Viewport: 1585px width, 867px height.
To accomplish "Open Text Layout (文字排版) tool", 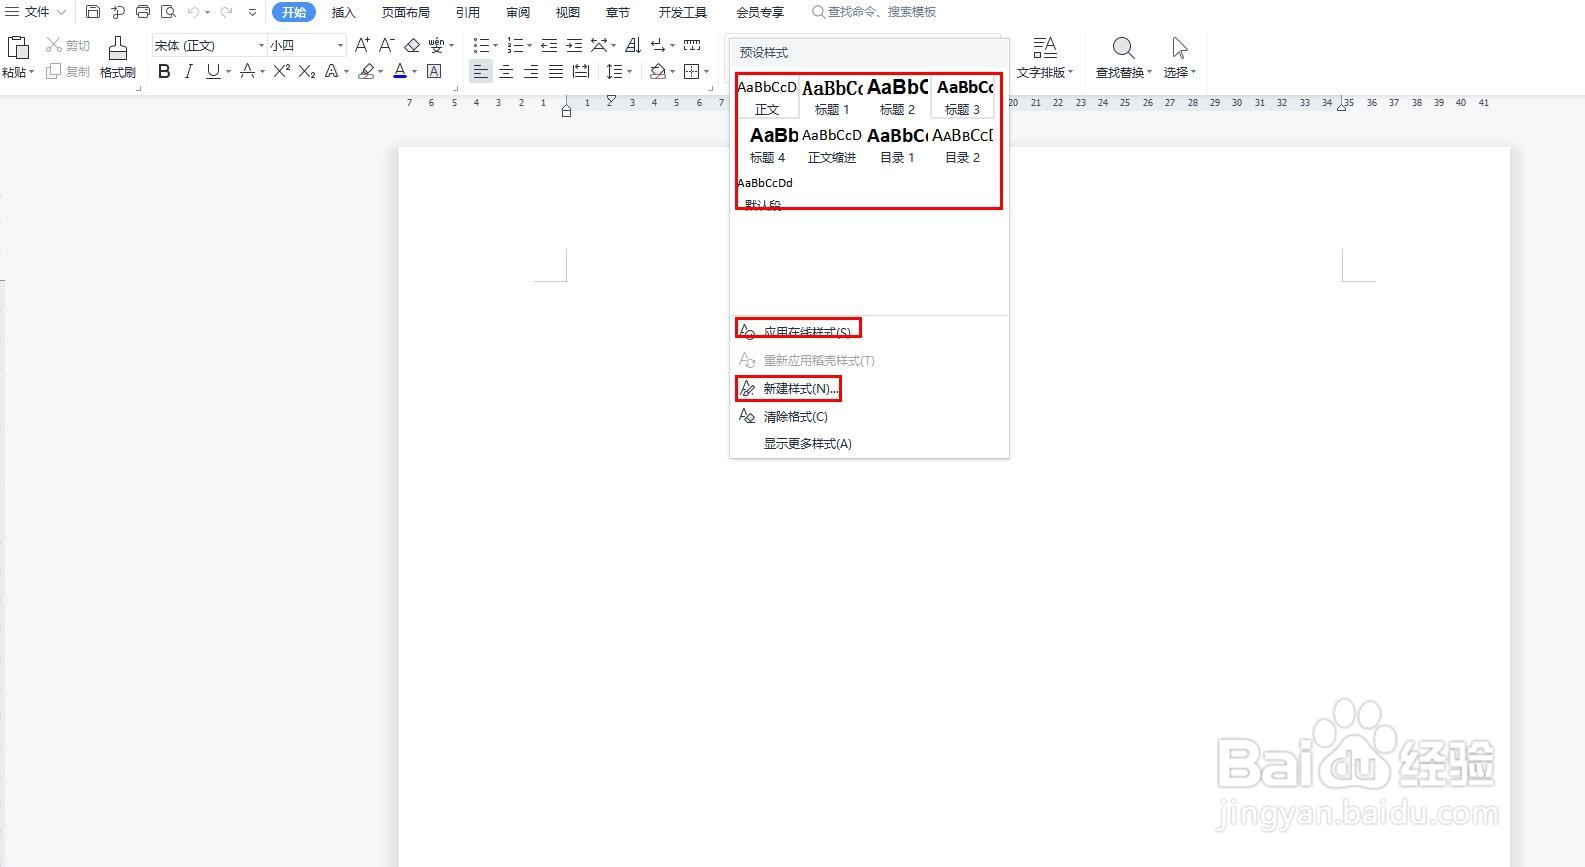I will click(1045, 58).
